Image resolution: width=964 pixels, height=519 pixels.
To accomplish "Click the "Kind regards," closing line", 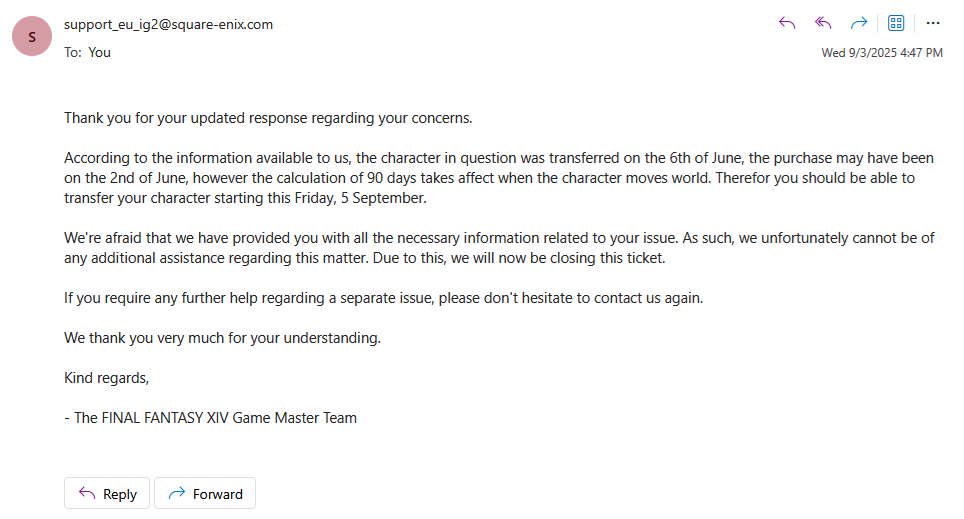I will [x=107, y=378].
